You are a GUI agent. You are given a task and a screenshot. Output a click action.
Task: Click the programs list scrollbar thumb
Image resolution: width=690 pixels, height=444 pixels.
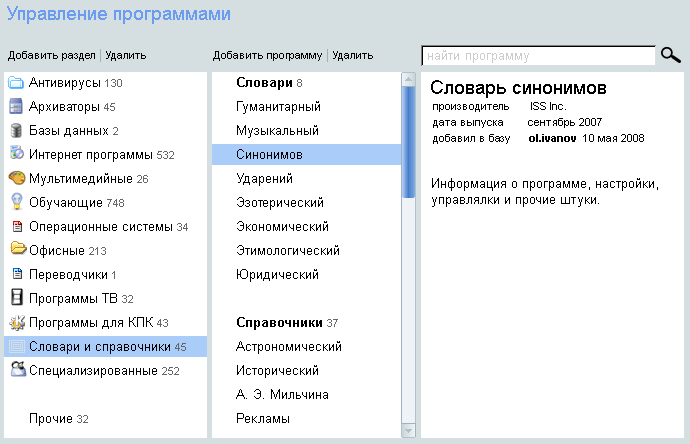[x=407, y=140]
